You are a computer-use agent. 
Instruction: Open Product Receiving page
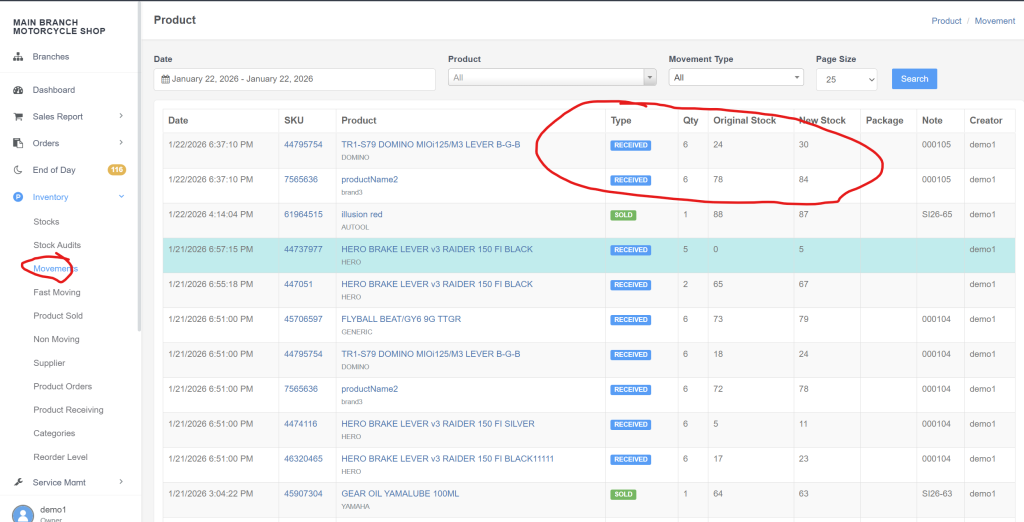pyautogui.click(x=68, y=410)
